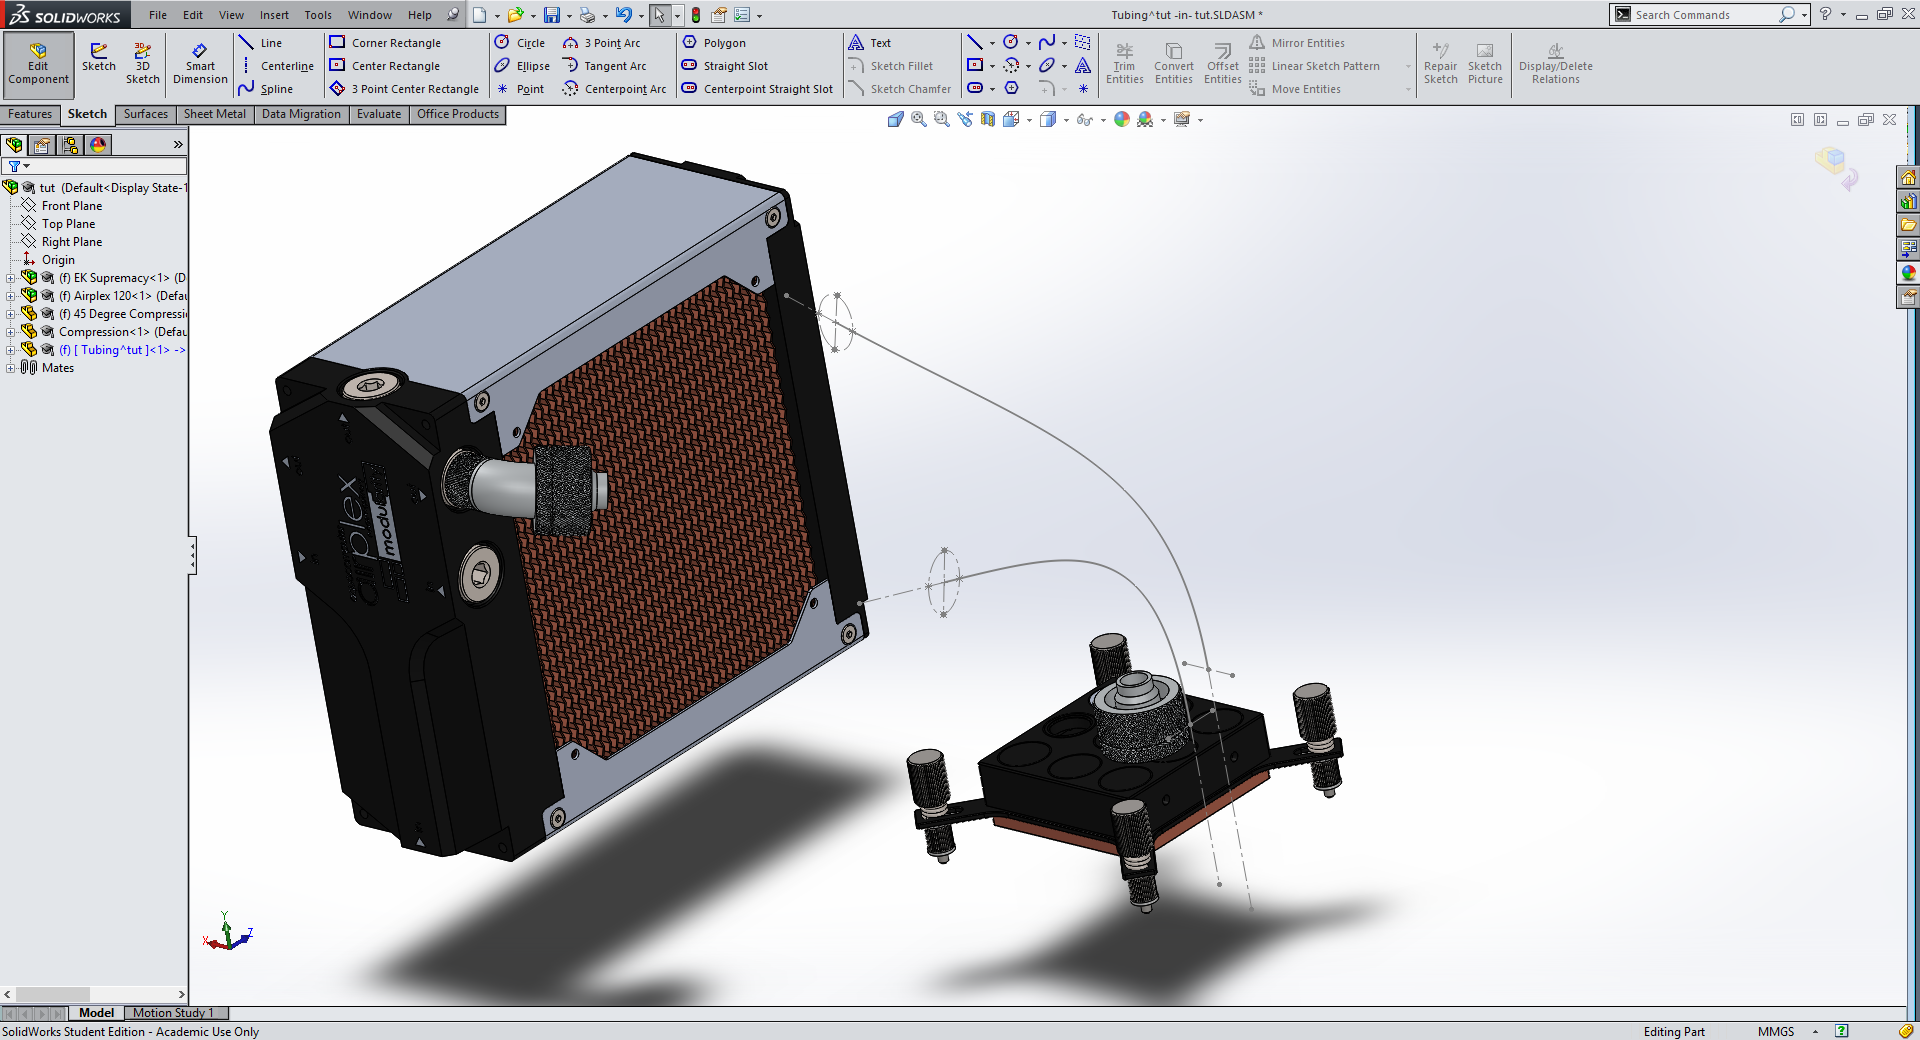Select Centerpoint Straight Slot tool
This screenshot has width=1920, height=1040.
757,89
